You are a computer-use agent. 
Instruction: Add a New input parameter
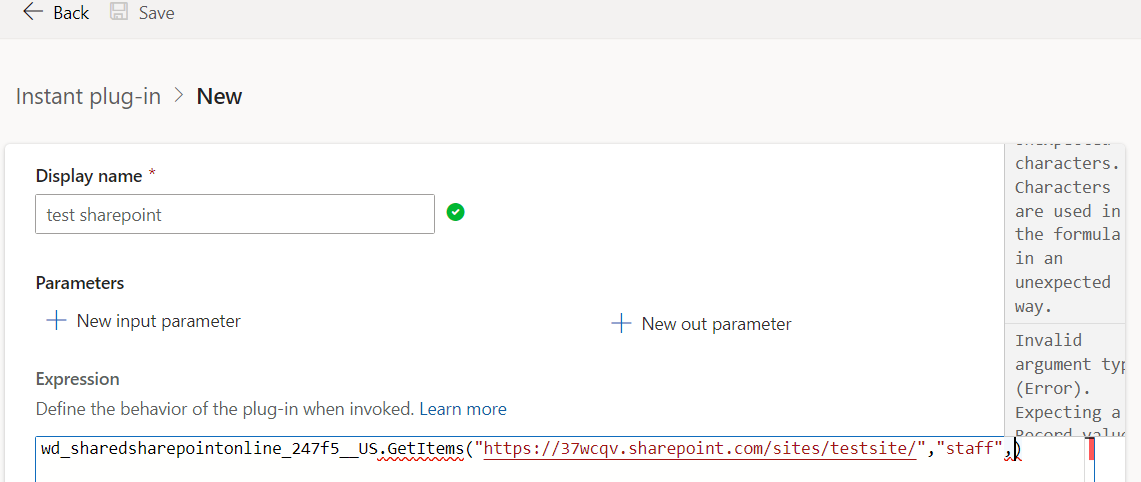pyautogui.click(x=158, y=321)
